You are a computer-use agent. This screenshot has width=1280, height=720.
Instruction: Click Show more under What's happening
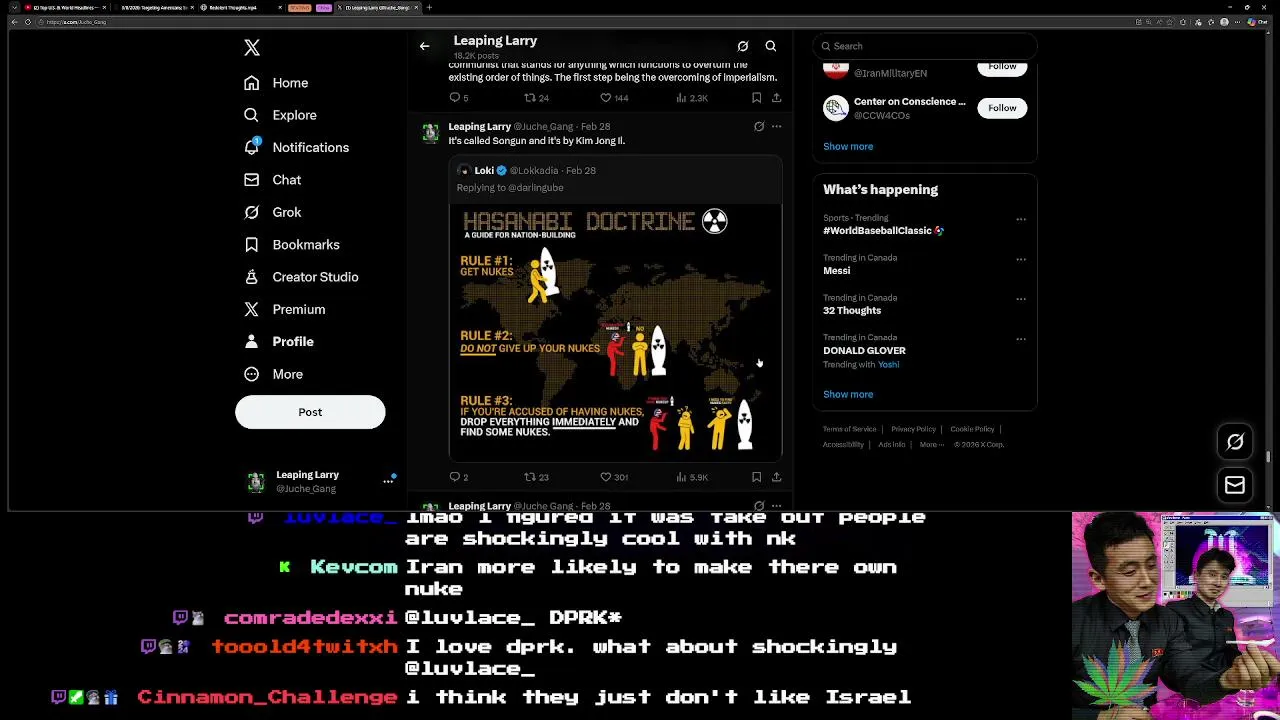pos(848,394)
